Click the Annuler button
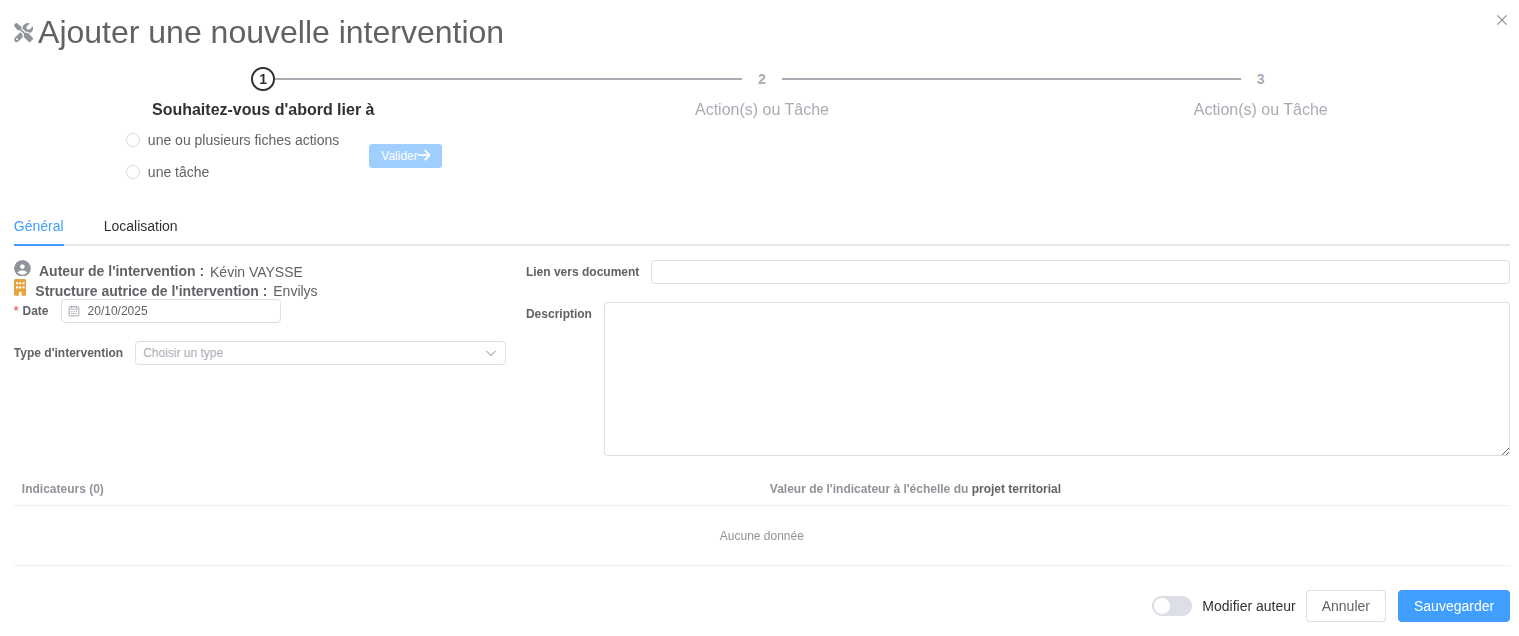The height and width of the screenshot is (636, 1519). pyautogui.click(x=1345, y=606)
